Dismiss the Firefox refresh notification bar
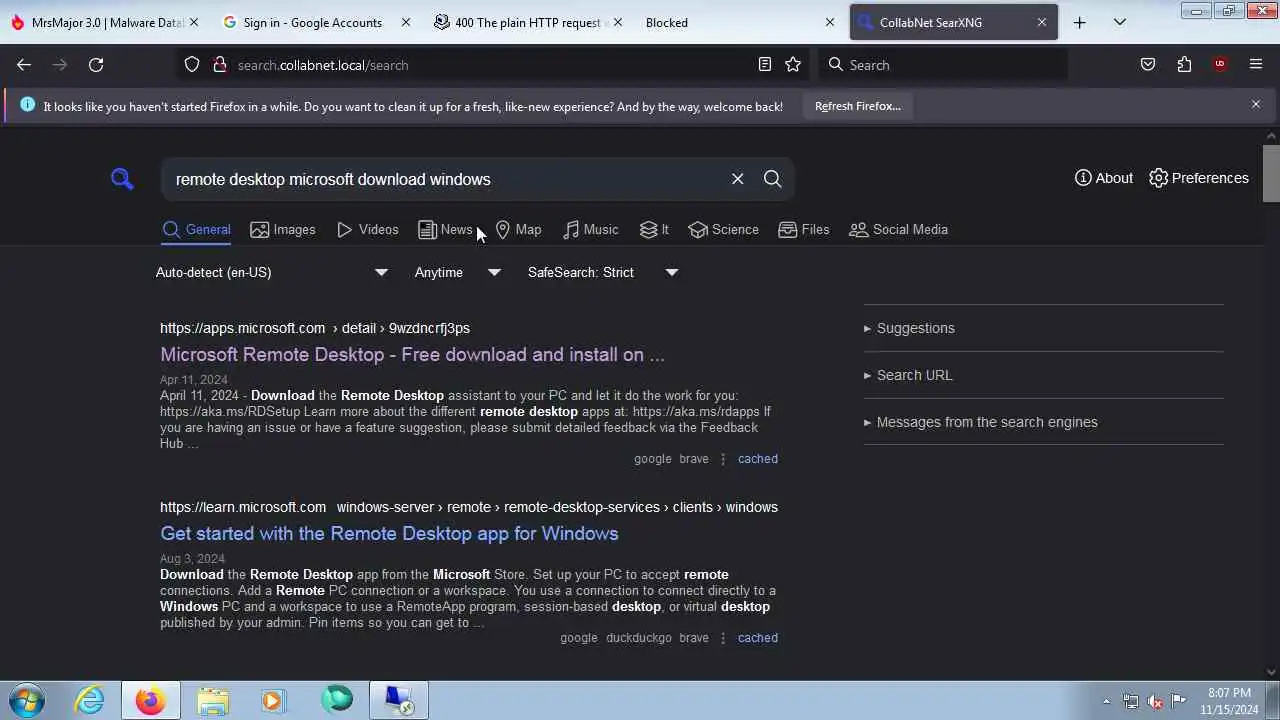 click(1256, 104)
